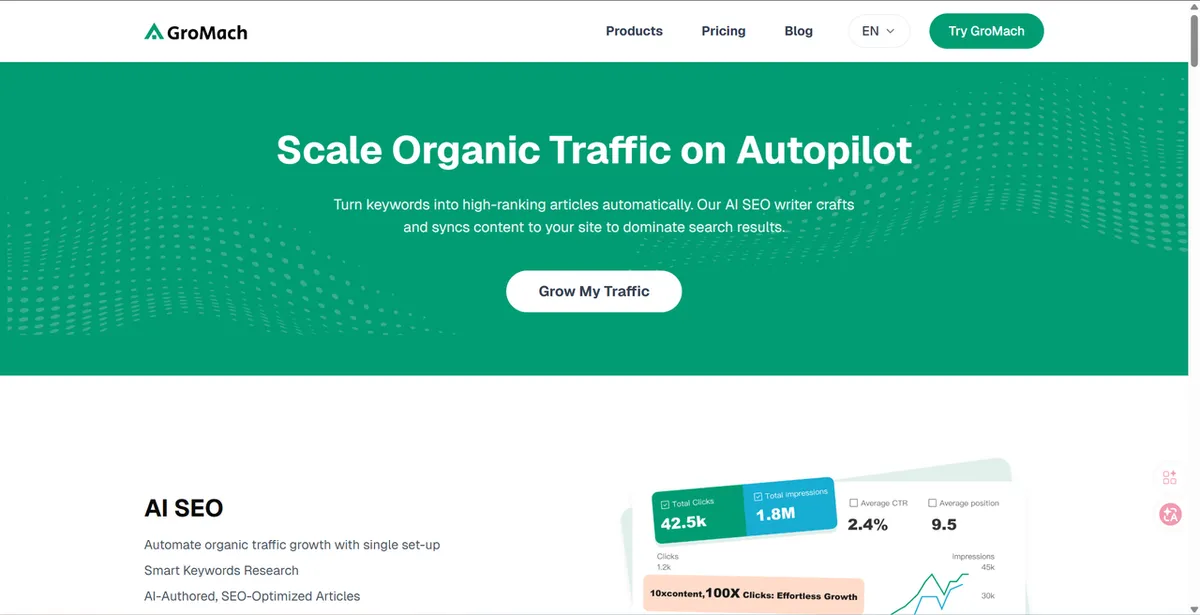The image size is (1200, 615).
Task: Open the pink translate floating icon
Action: [1170, 514]
